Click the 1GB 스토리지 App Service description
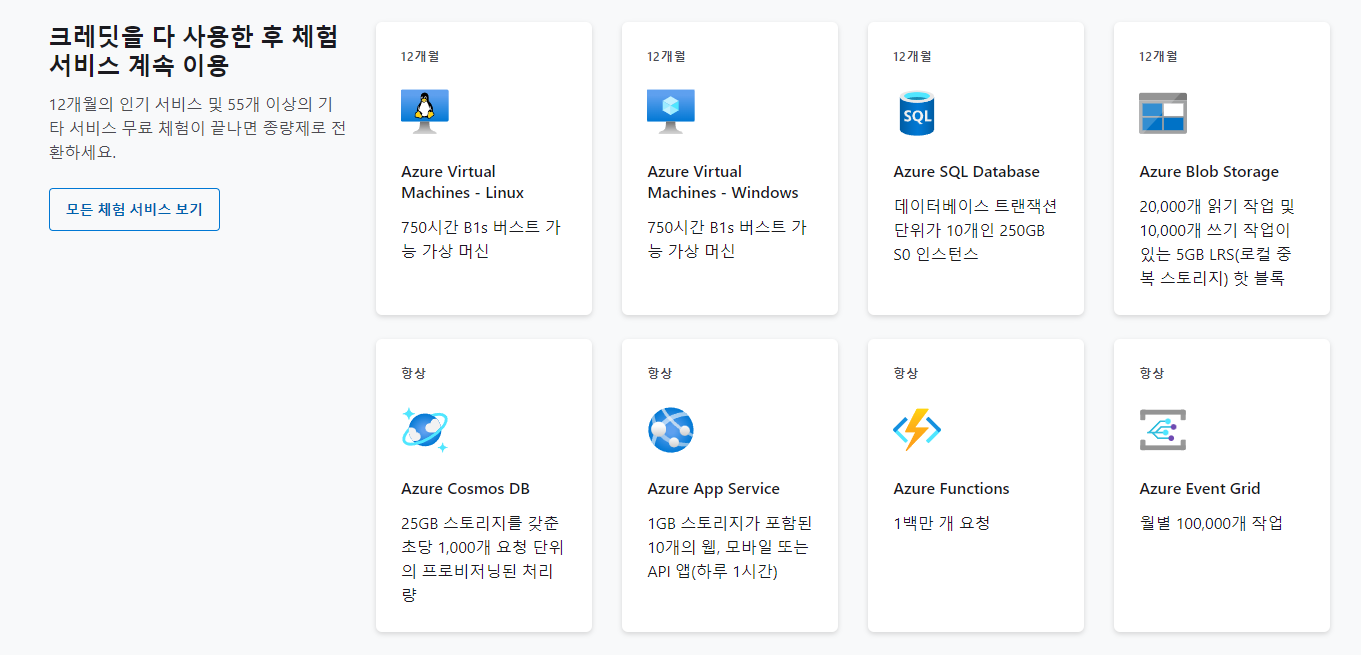 [x=730, y=547]
